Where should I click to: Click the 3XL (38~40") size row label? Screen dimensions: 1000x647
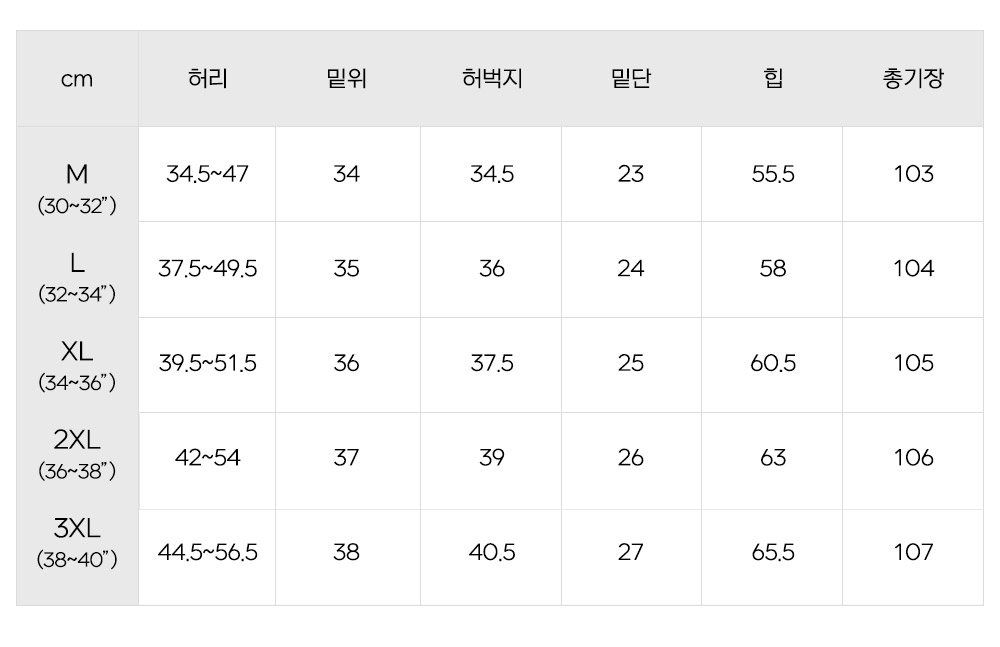click(77, 541)
